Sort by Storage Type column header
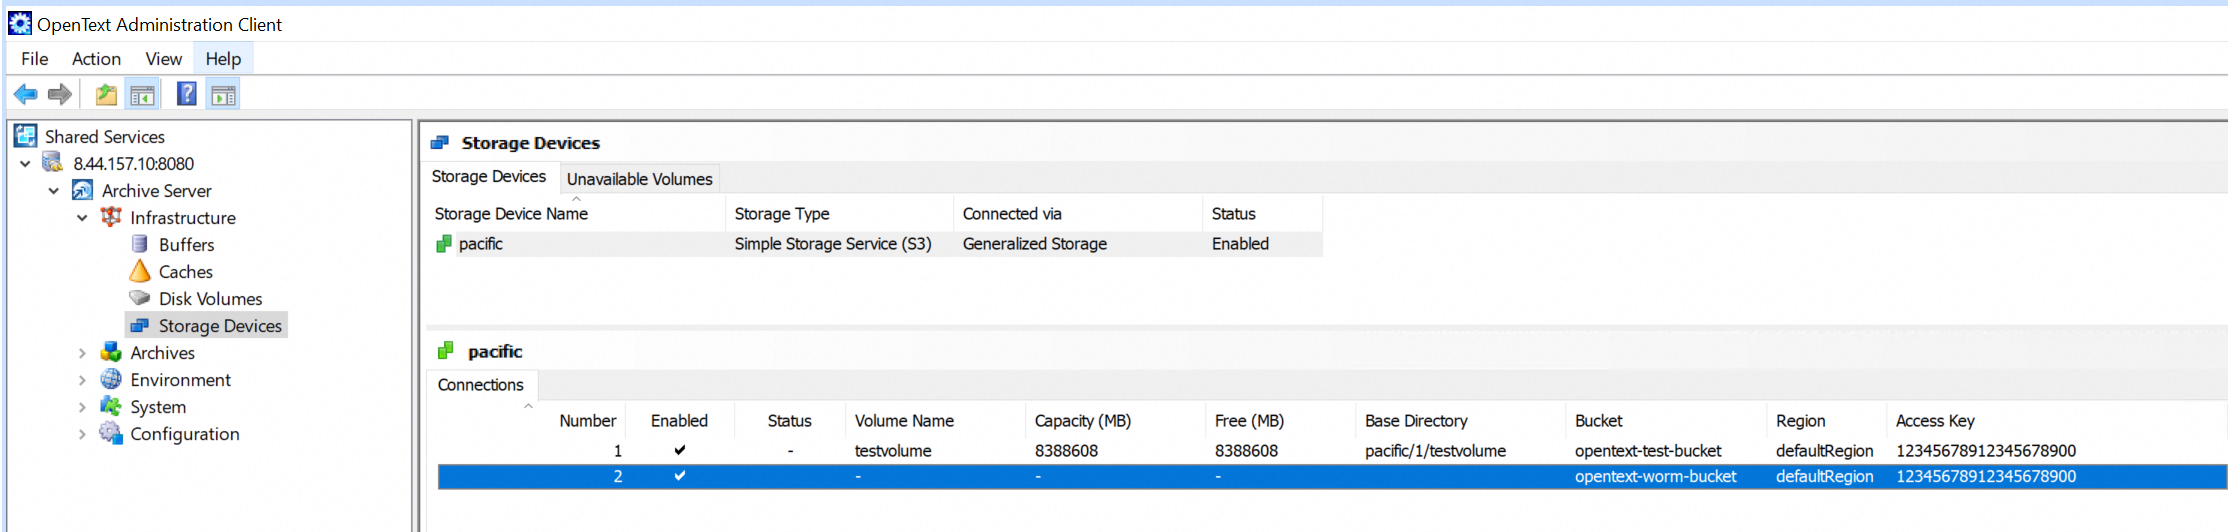 coord(839,214)
